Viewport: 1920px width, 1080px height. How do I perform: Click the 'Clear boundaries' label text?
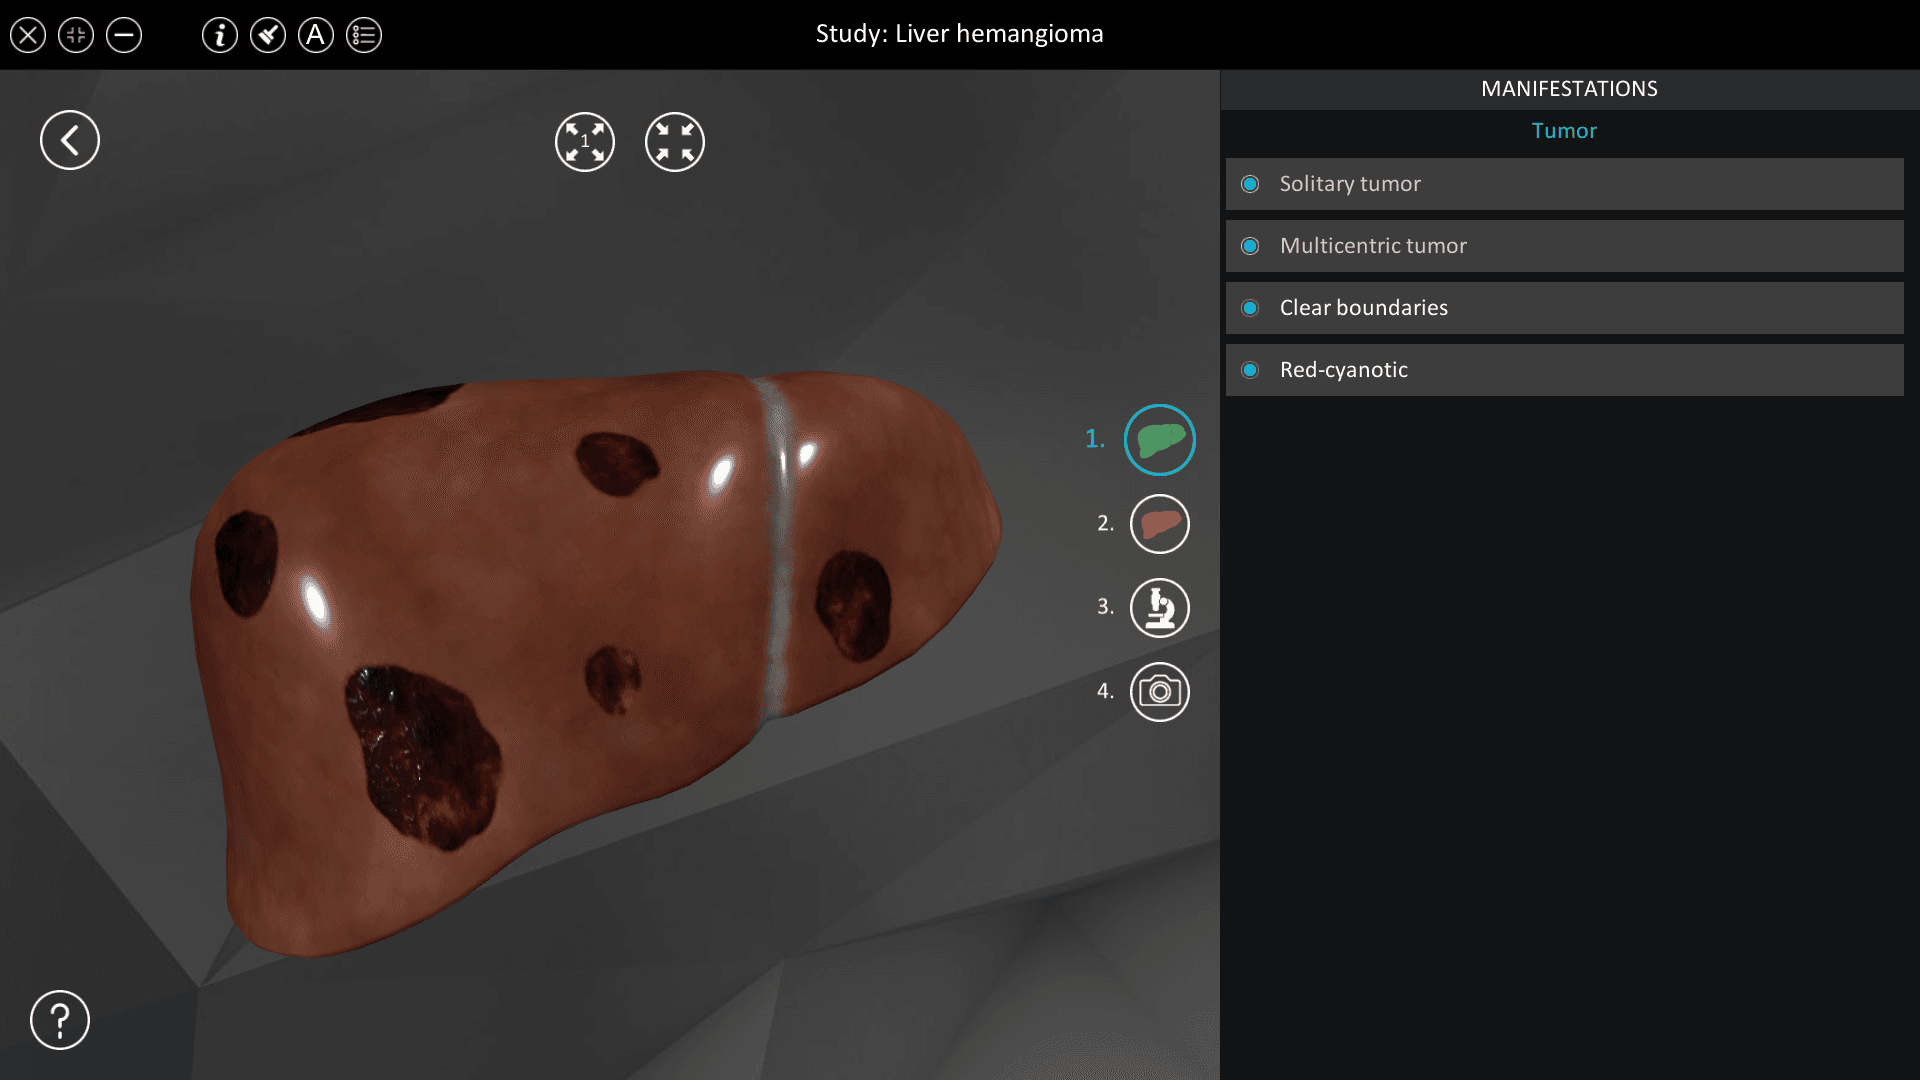[1364, 308]
